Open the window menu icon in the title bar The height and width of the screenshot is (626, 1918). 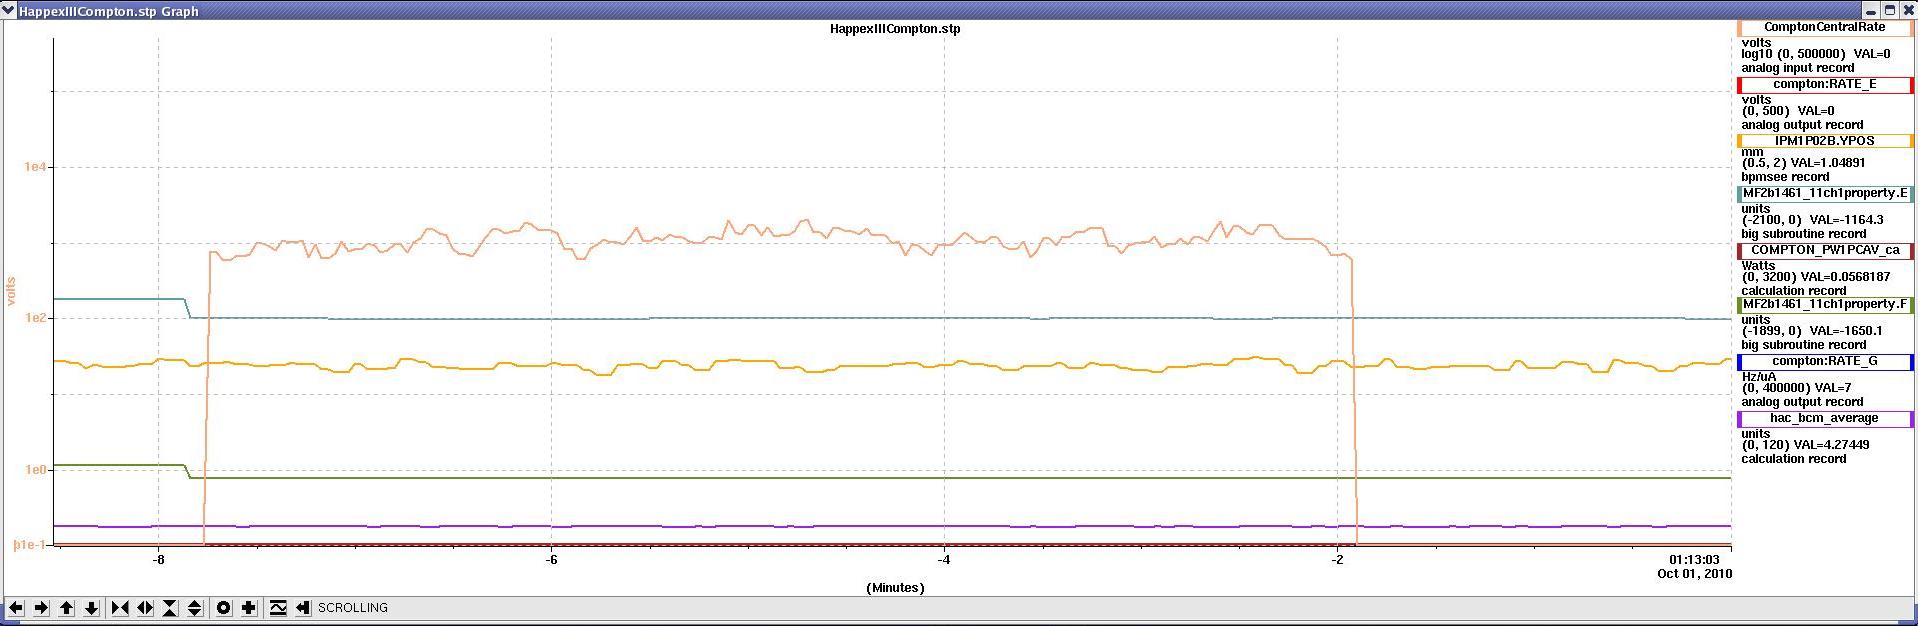pos(8,10)
